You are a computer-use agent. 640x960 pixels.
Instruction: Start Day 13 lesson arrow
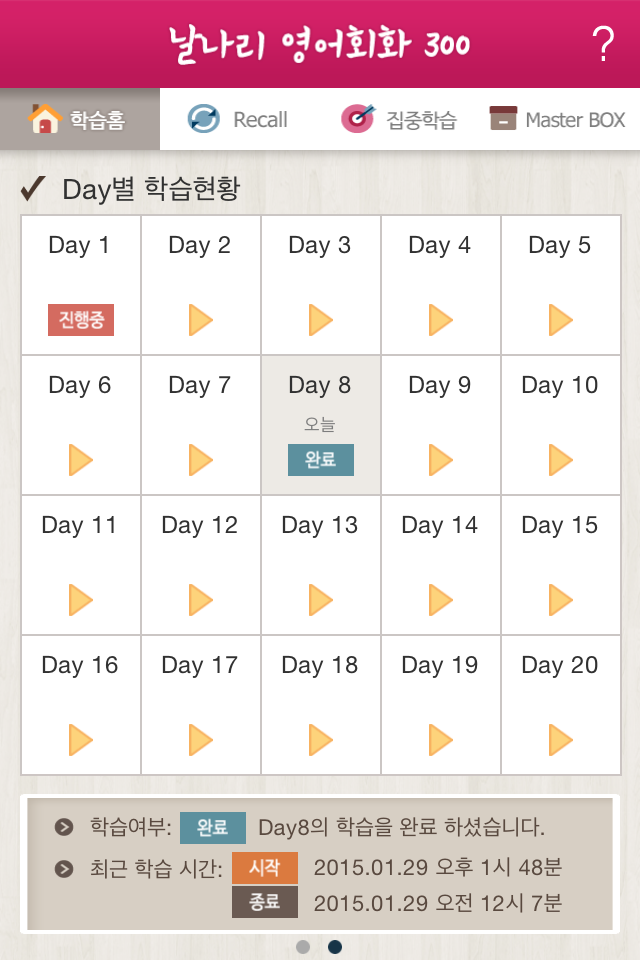point(321,600)
